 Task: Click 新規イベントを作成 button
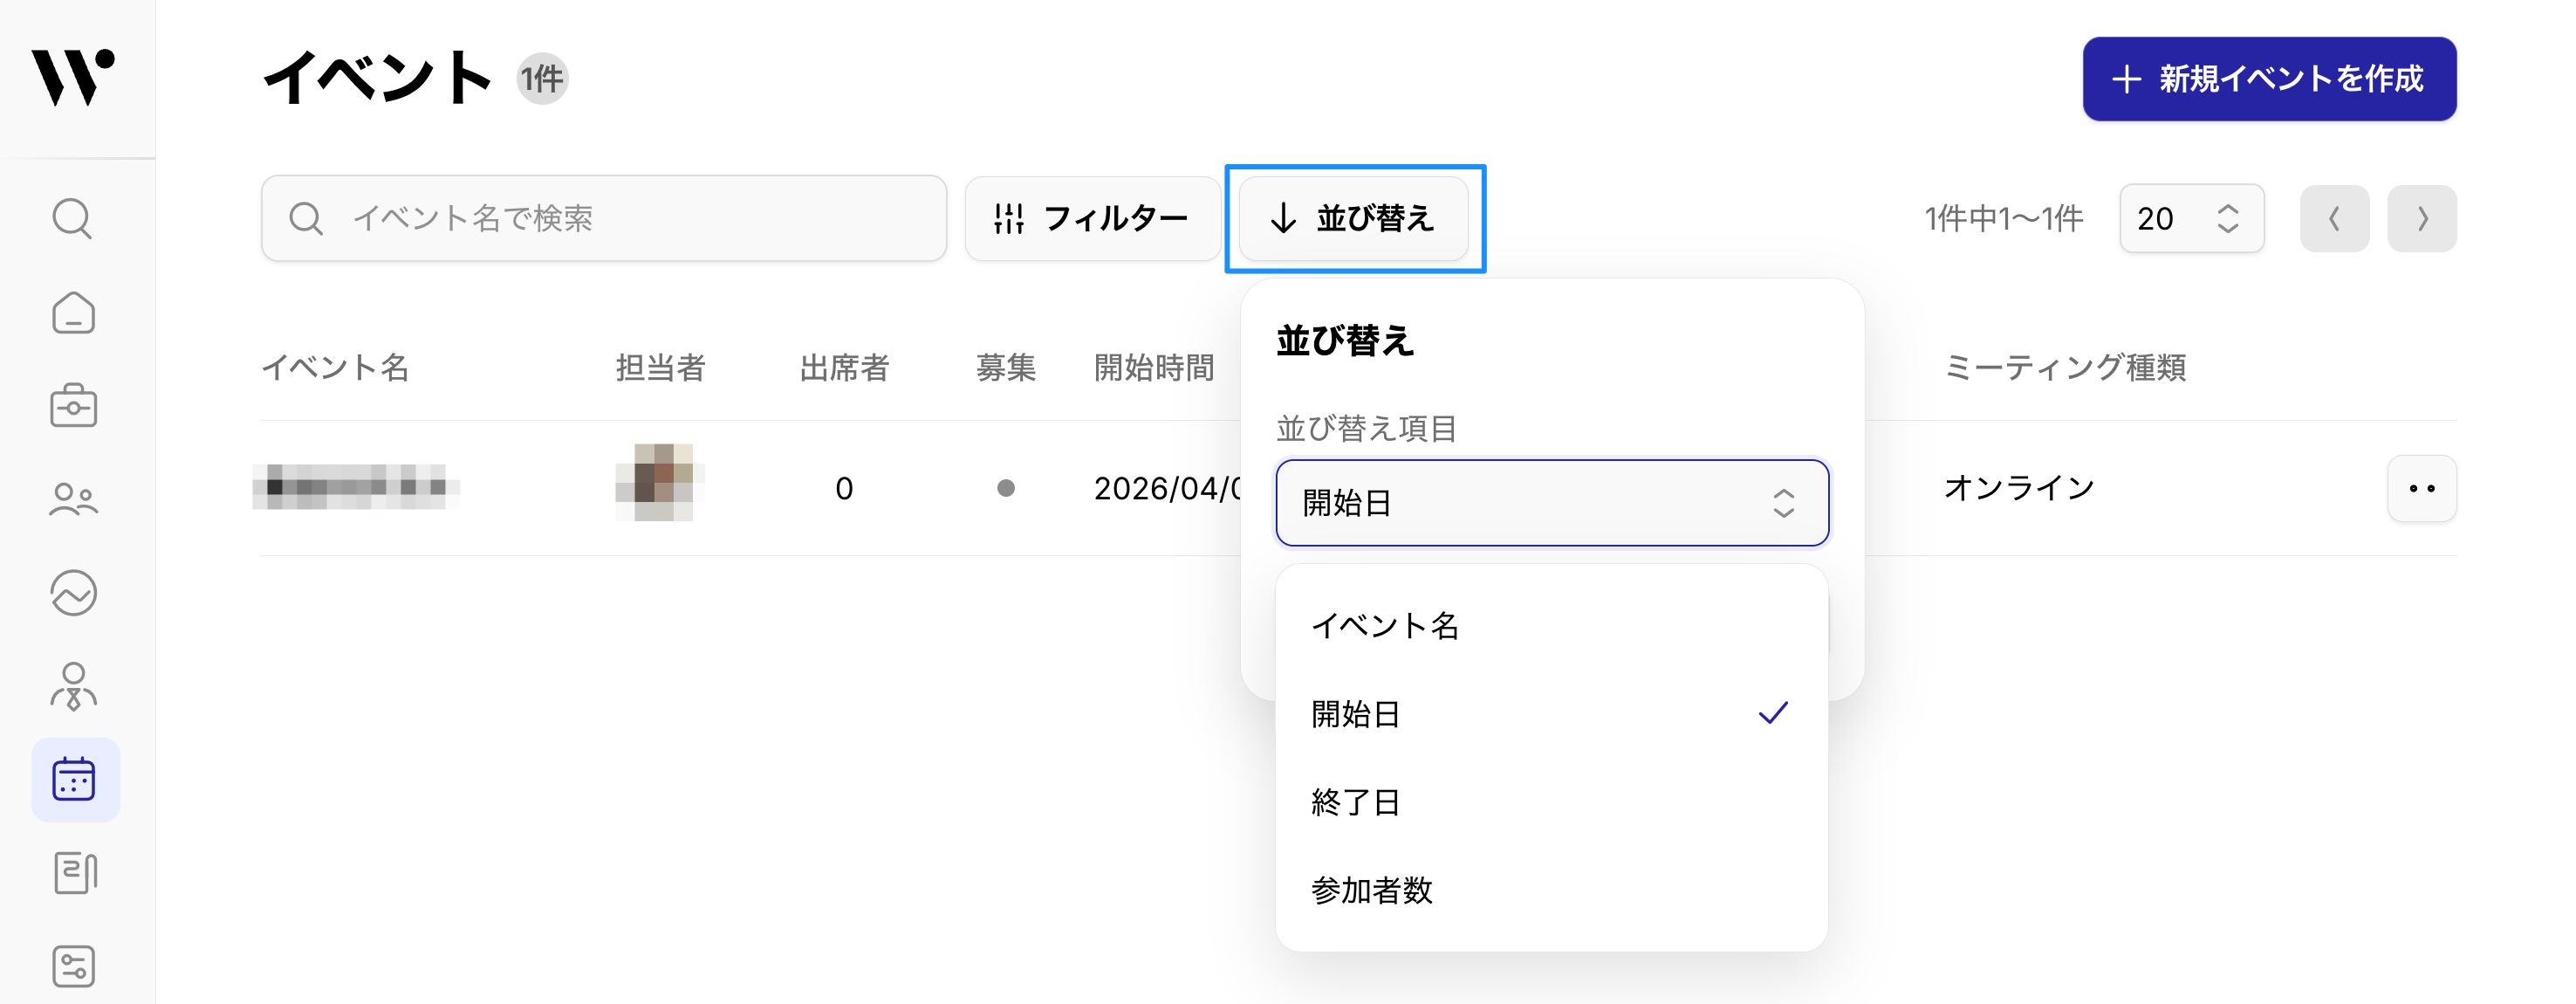click(x=2268, y=79)
